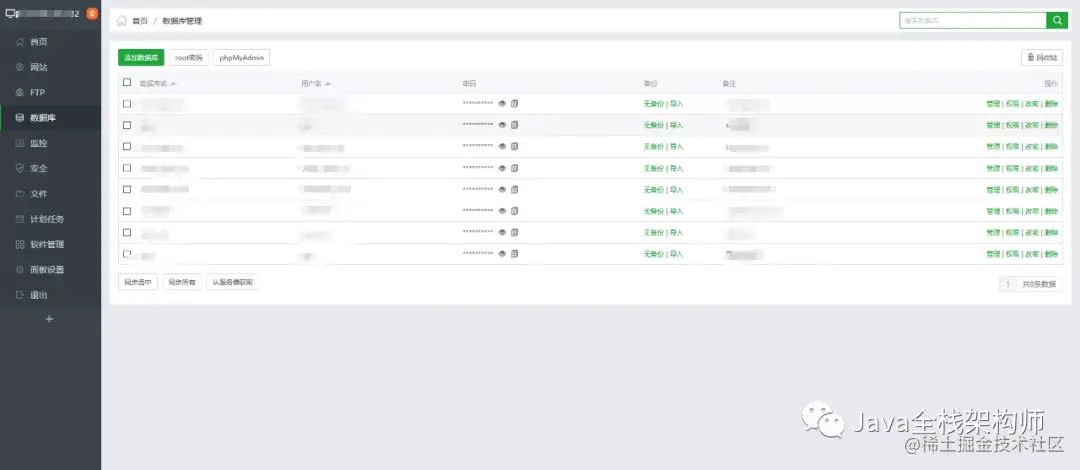Click the home icon in the breadcrumb

click(122, 21)
